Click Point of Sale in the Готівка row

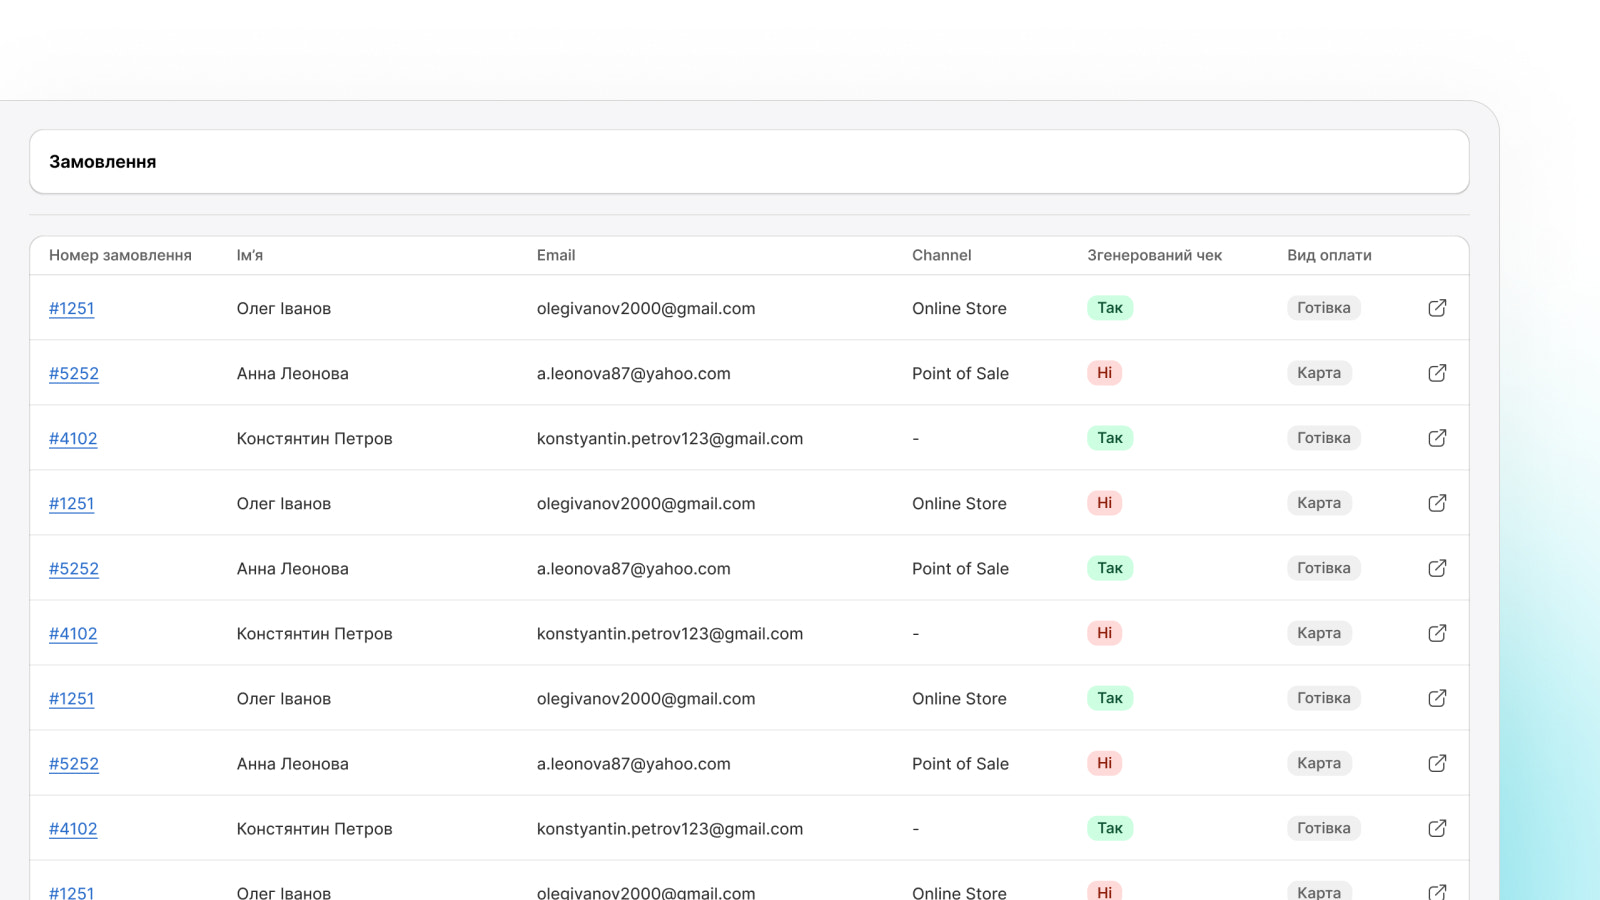[960, 568]
